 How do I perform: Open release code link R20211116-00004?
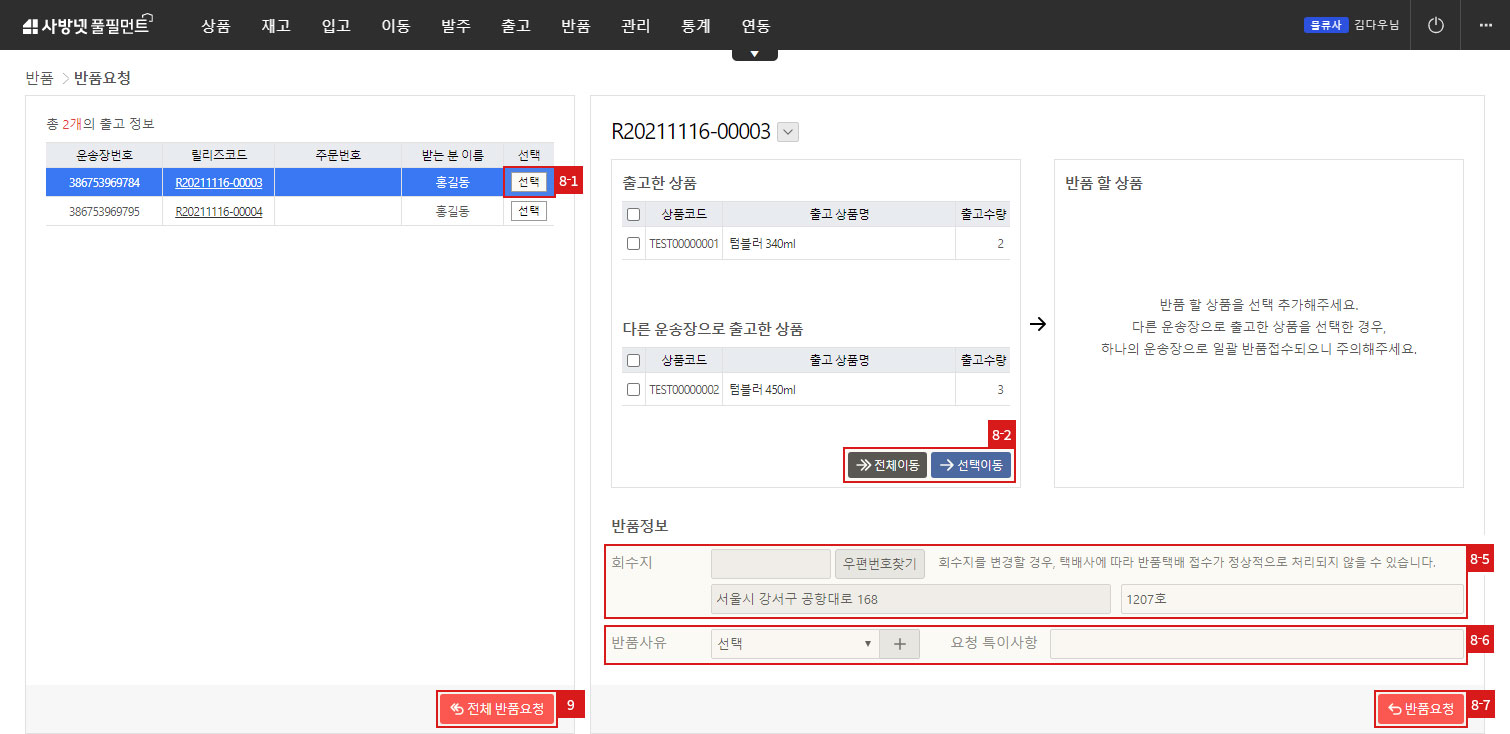218,211
